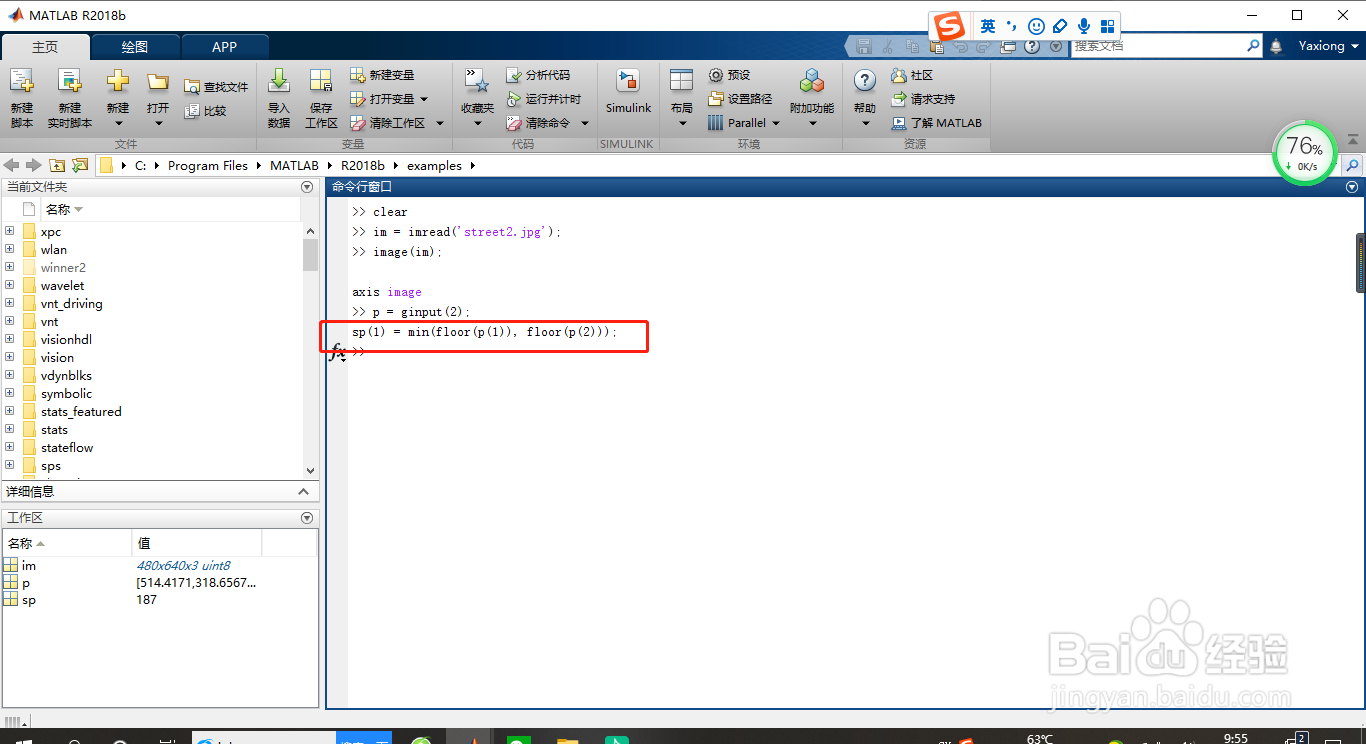Viewport: 1366px width, 744px height.
Task: Open Workspace (工作区) panel actions menu
Action: tap(307, 518)
